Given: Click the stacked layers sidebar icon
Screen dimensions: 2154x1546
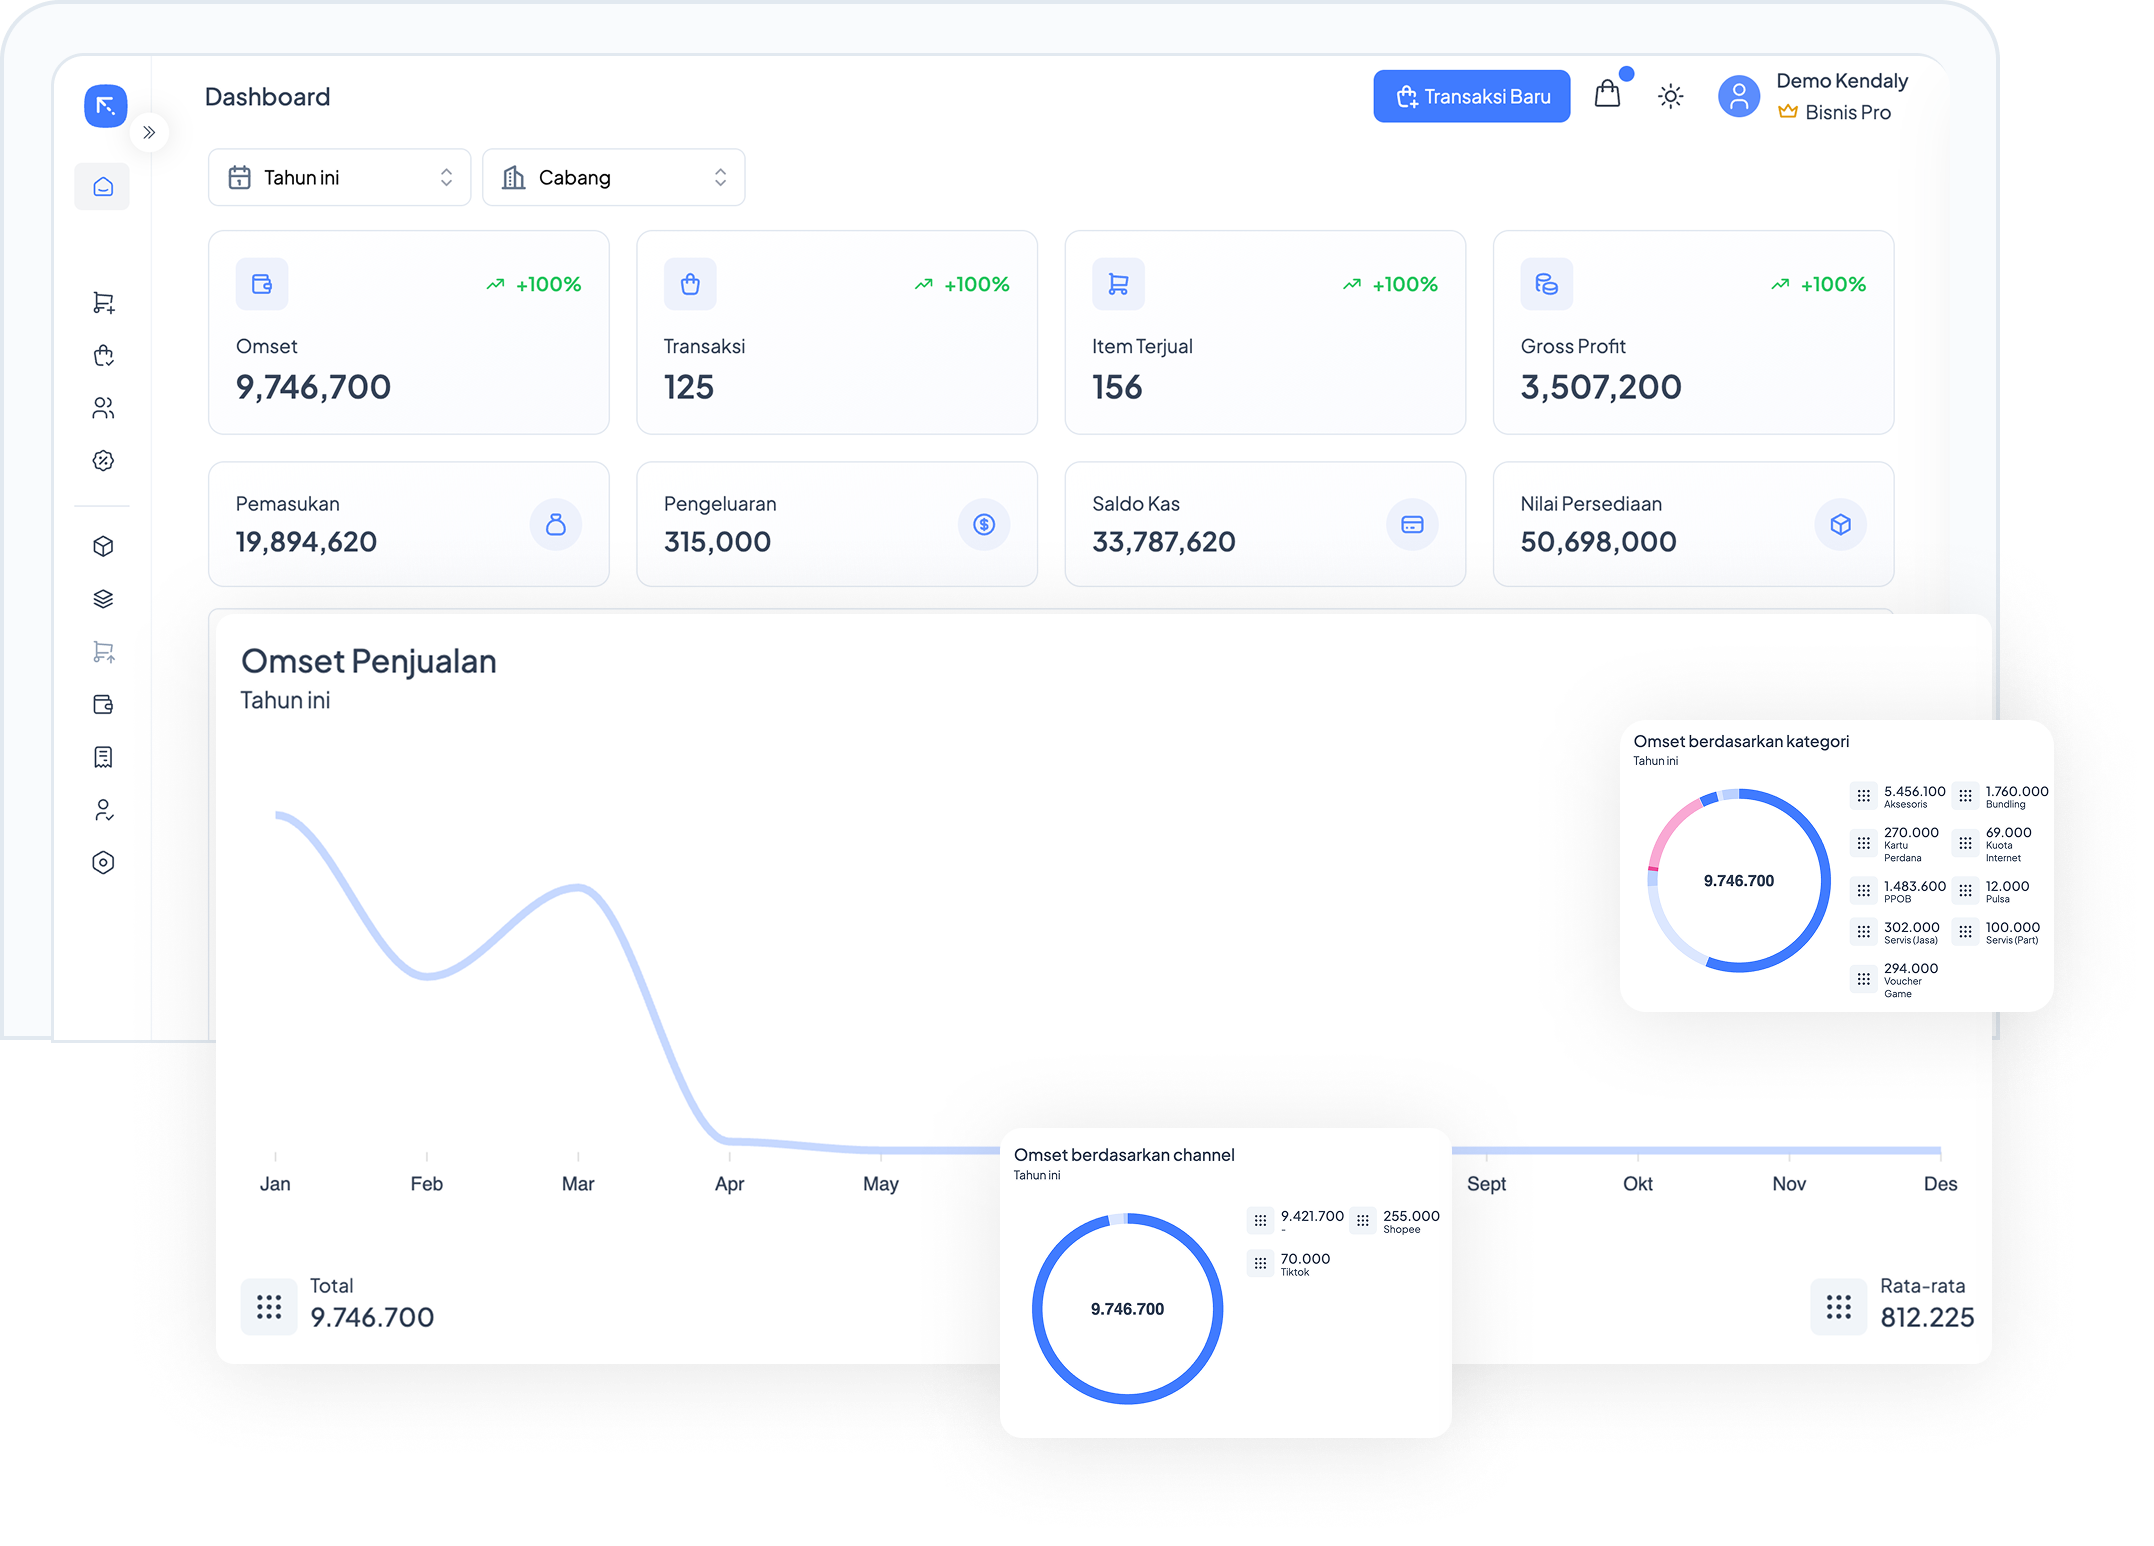Looking at the screenshot, I should coord(103,599).
